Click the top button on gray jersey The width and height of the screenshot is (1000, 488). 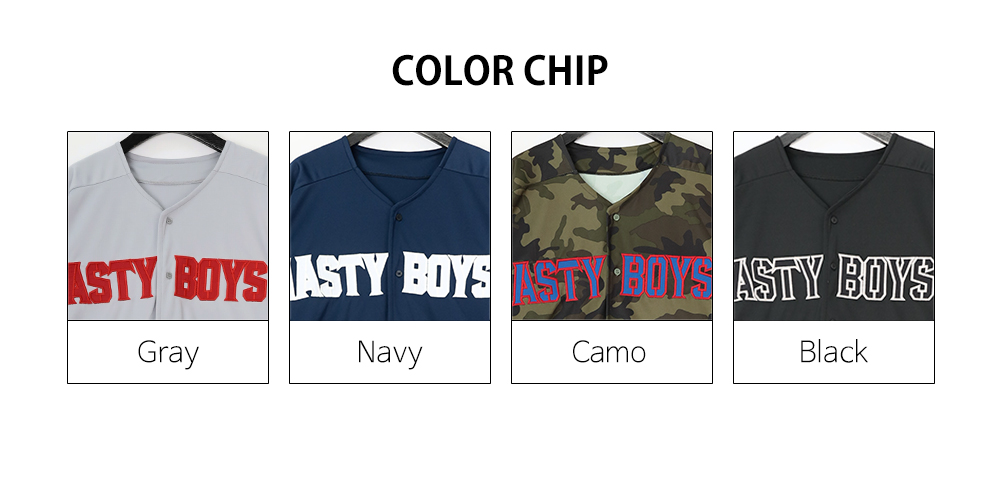[x=169, y=221]
